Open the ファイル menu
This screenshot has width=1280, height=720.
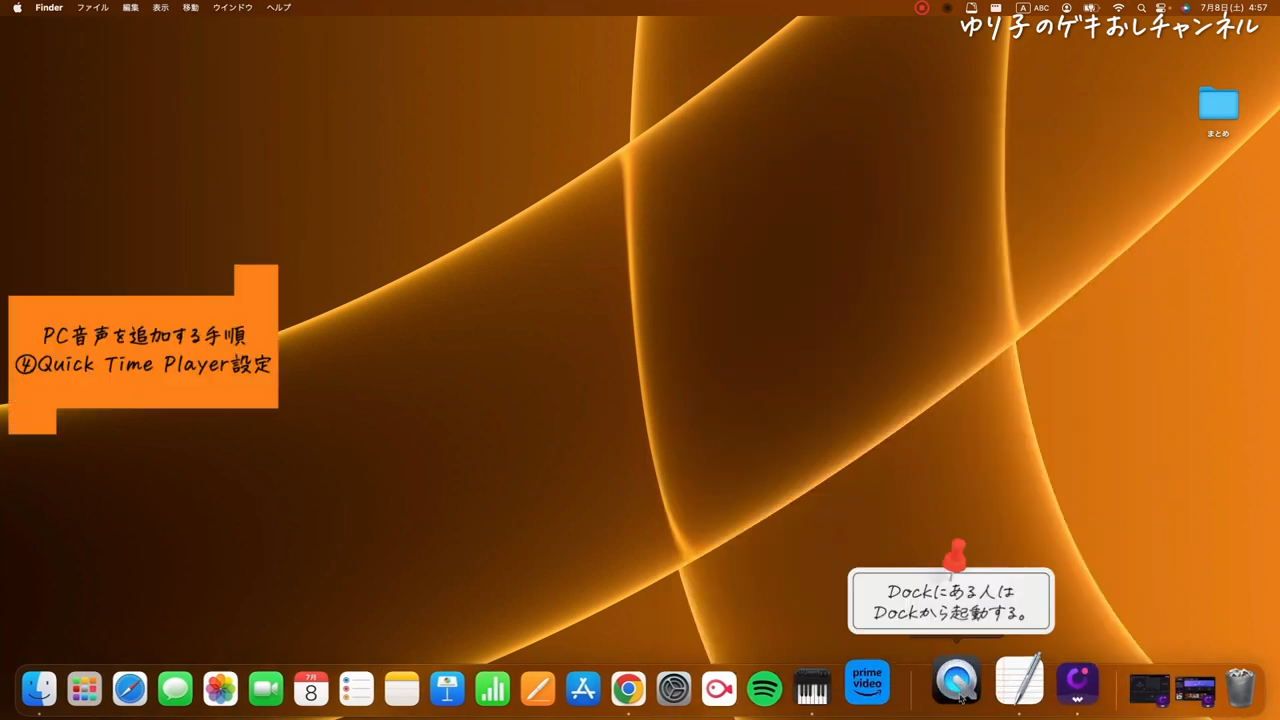coord(93,8)
